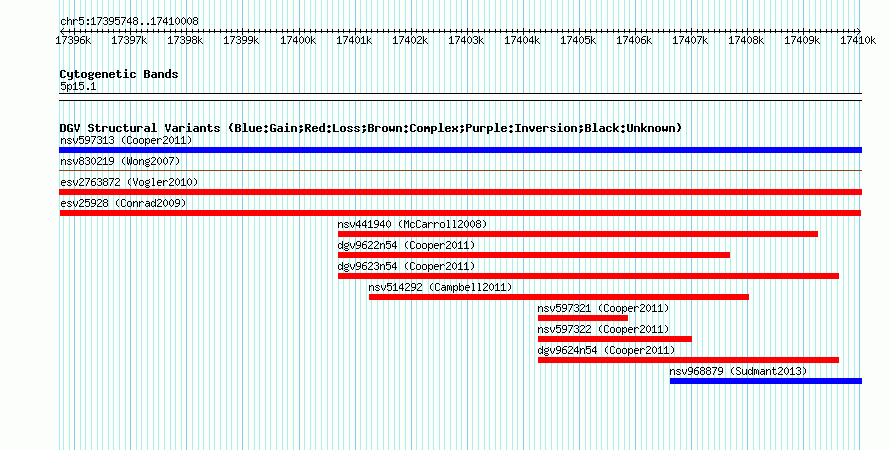Screen dimensions: 890x450
Task: Select the nsv597313 (Cooper2011) label
Action: 126,140
